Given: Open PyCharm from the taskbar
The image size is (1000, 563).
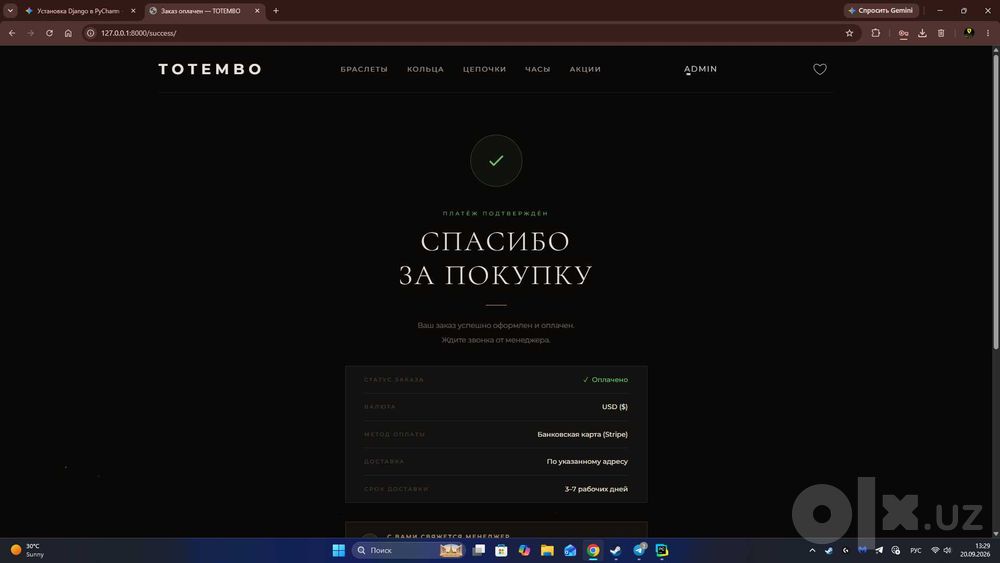Looking at the screenshot, I should pos(662,550).
